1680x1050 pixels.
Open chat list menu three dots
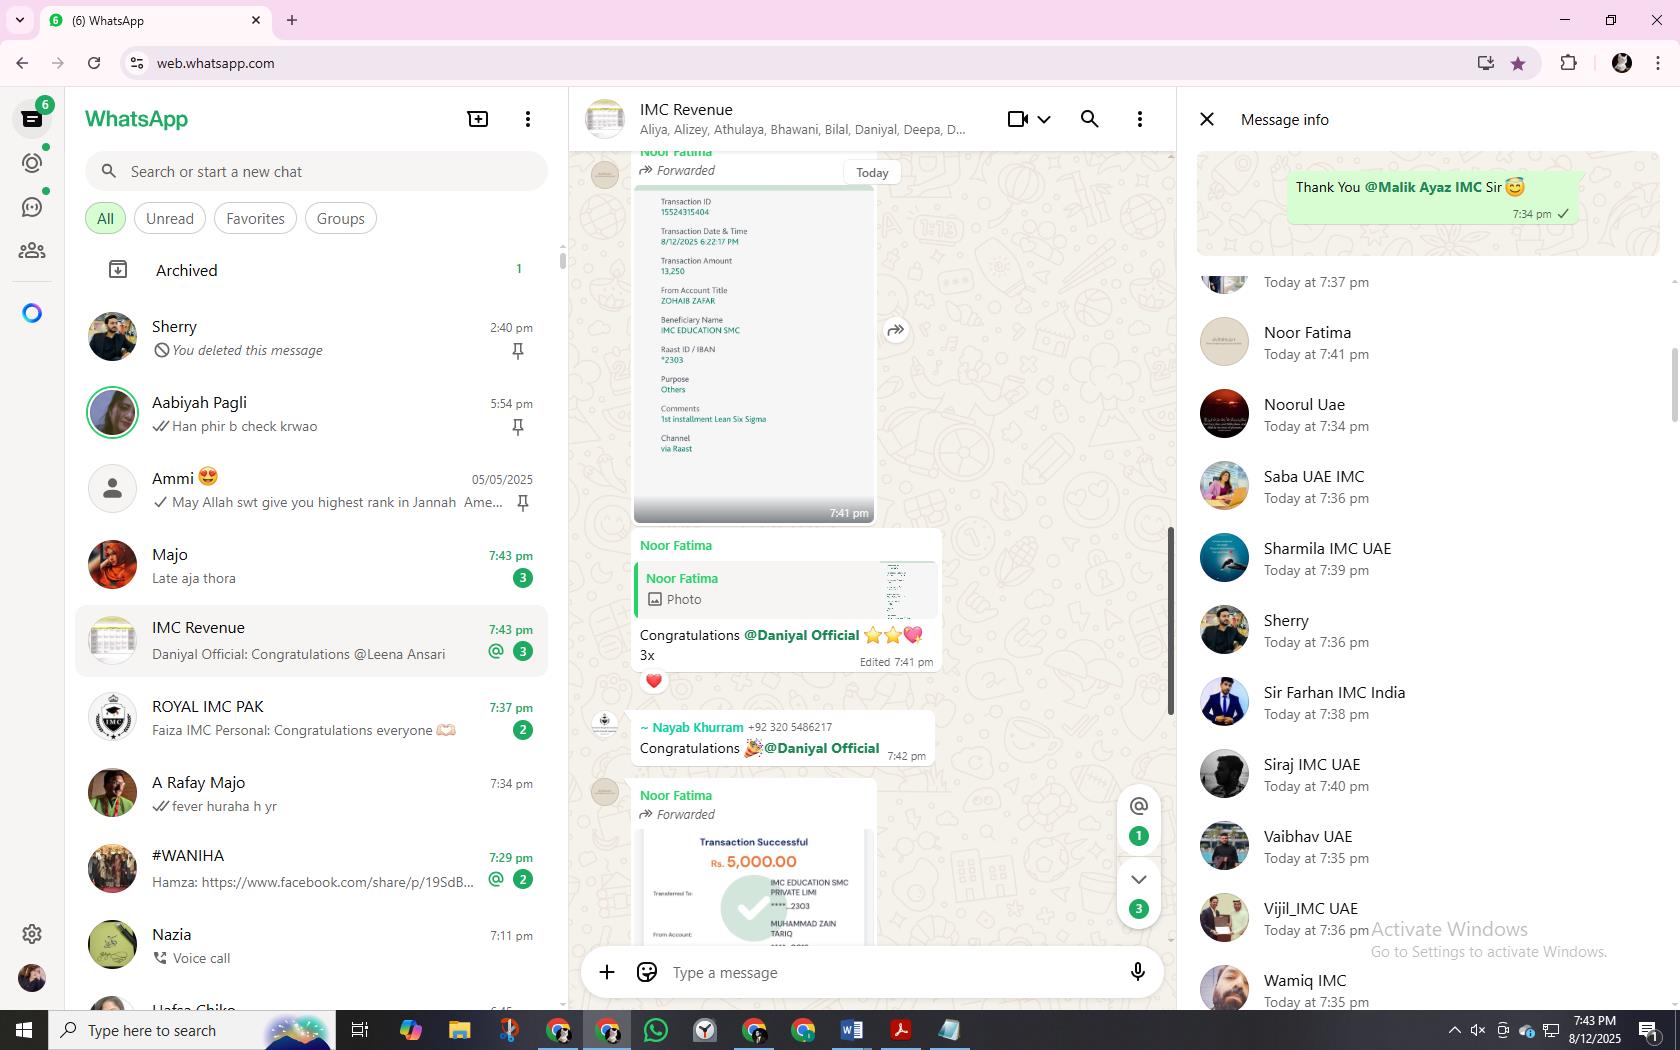click(528, 119)
